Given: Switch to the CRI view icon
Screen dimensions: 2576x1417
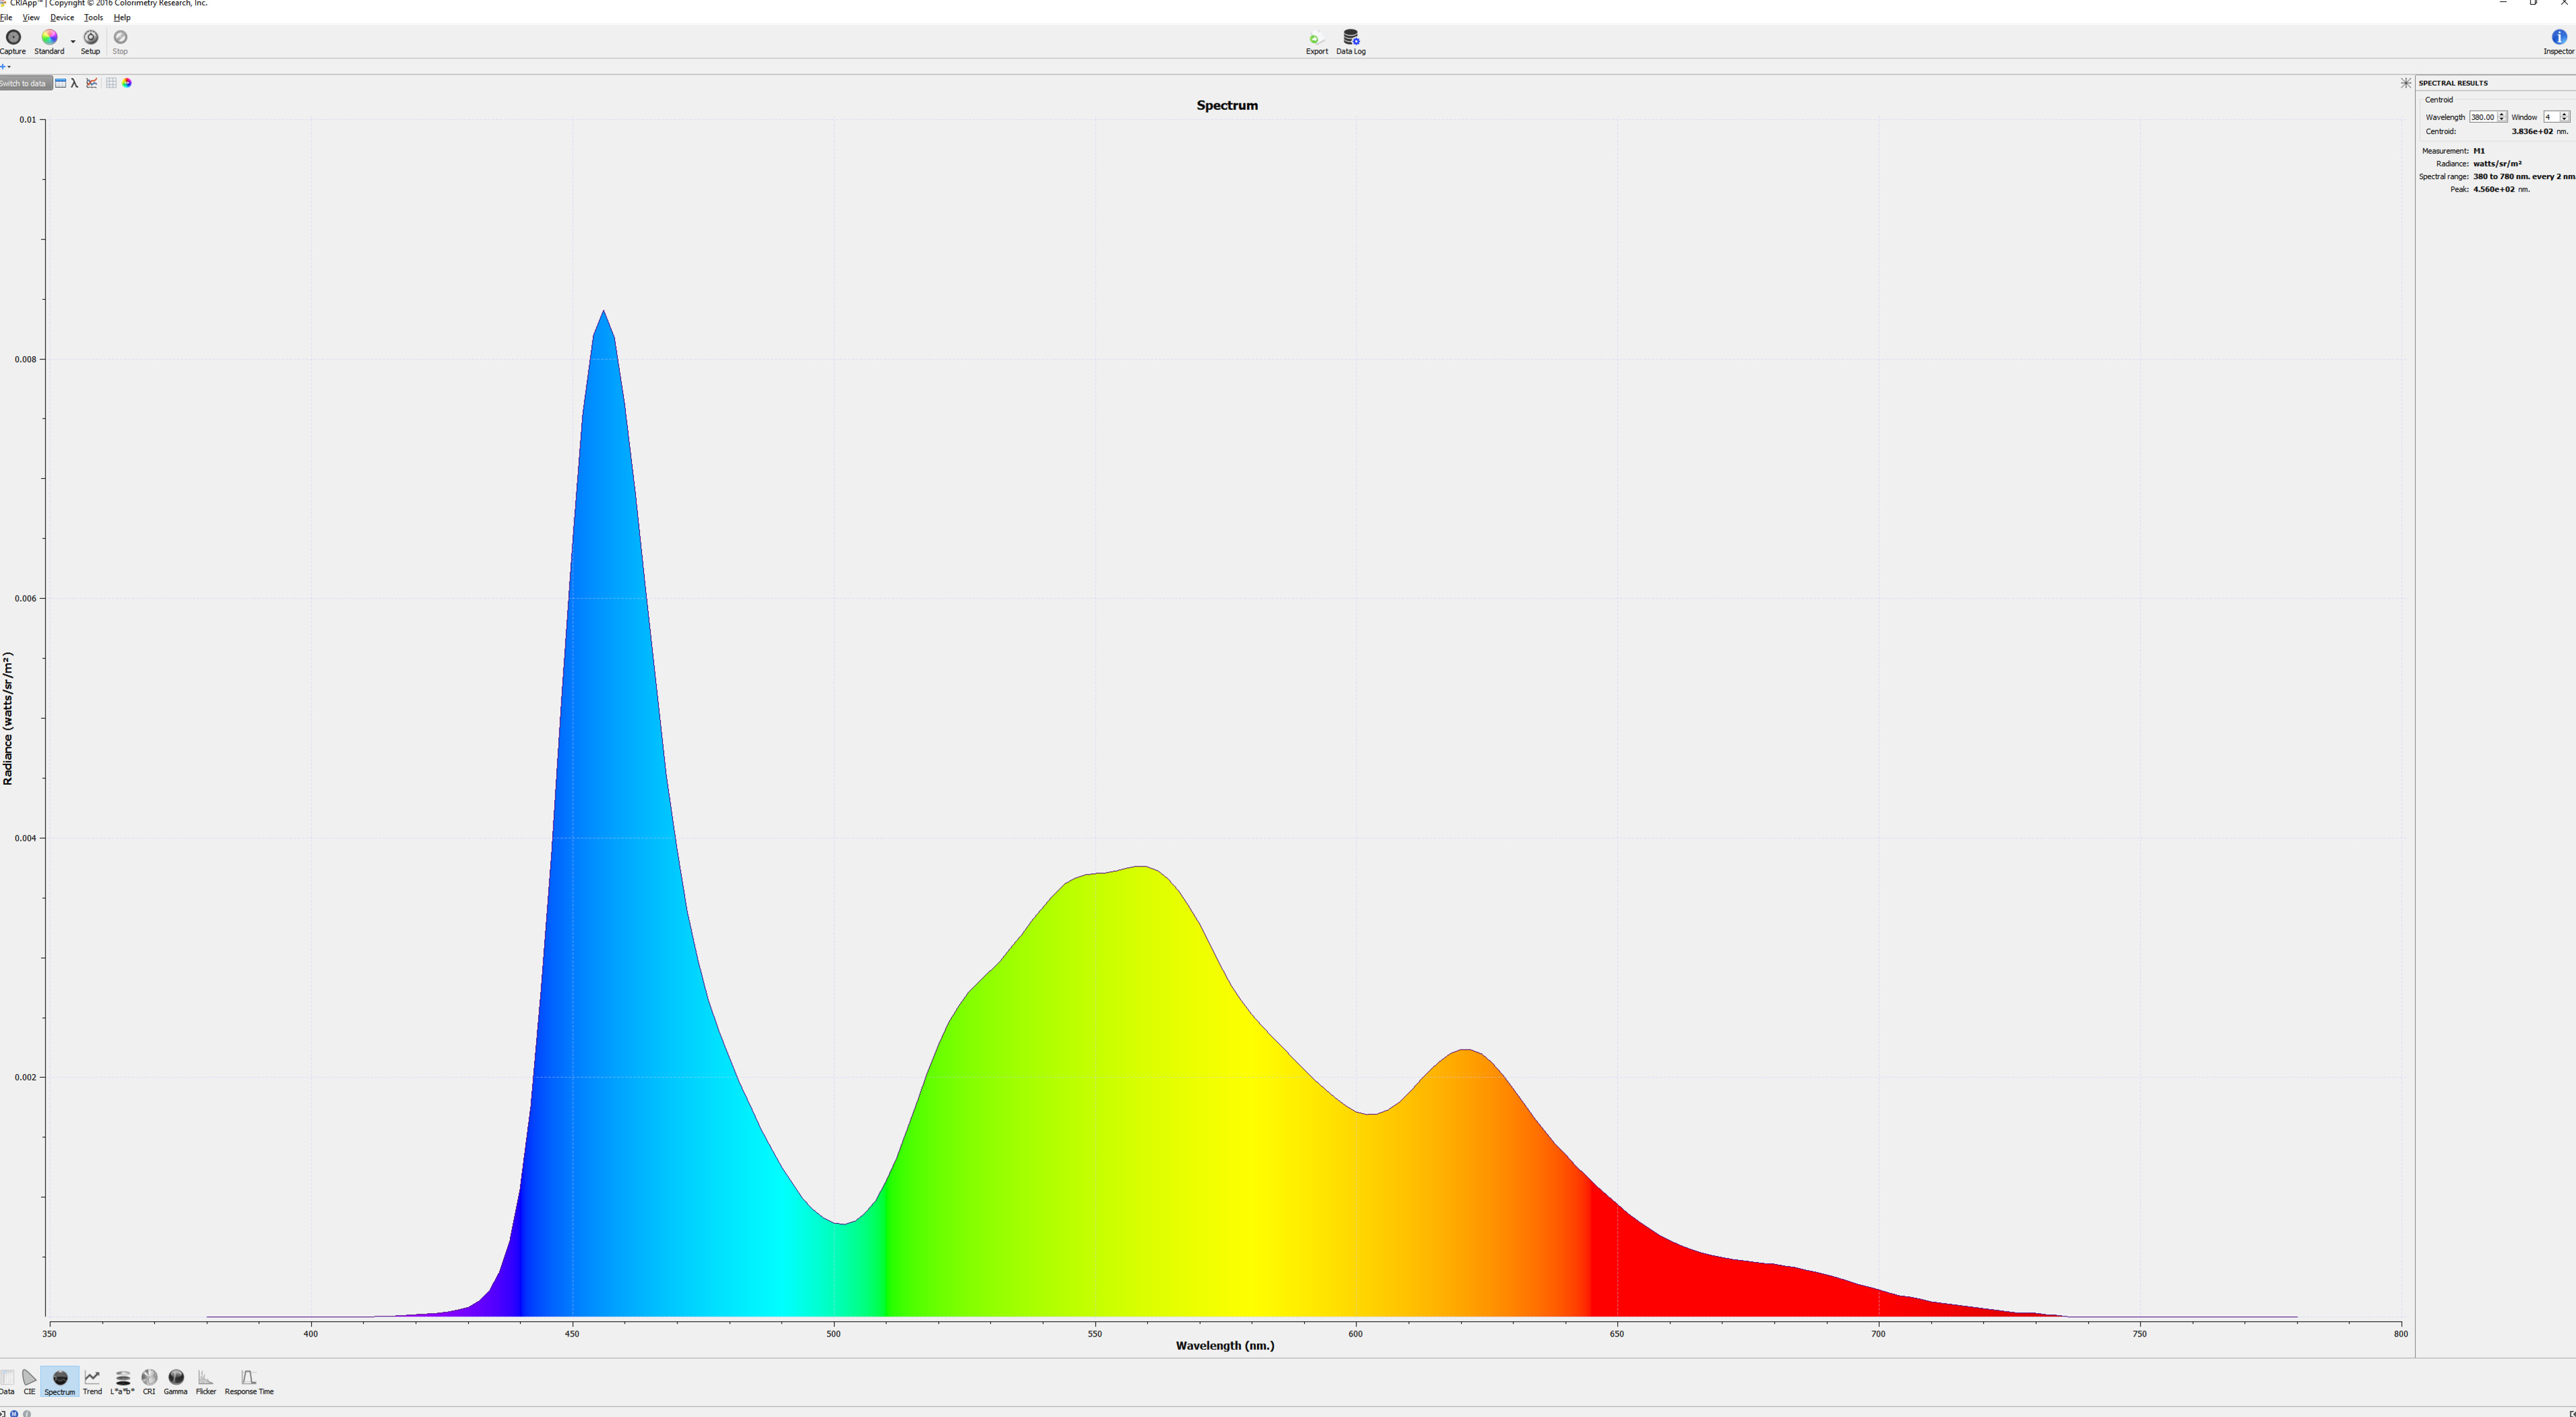Looking at the screenshot, I should (x=149, y=1378).
